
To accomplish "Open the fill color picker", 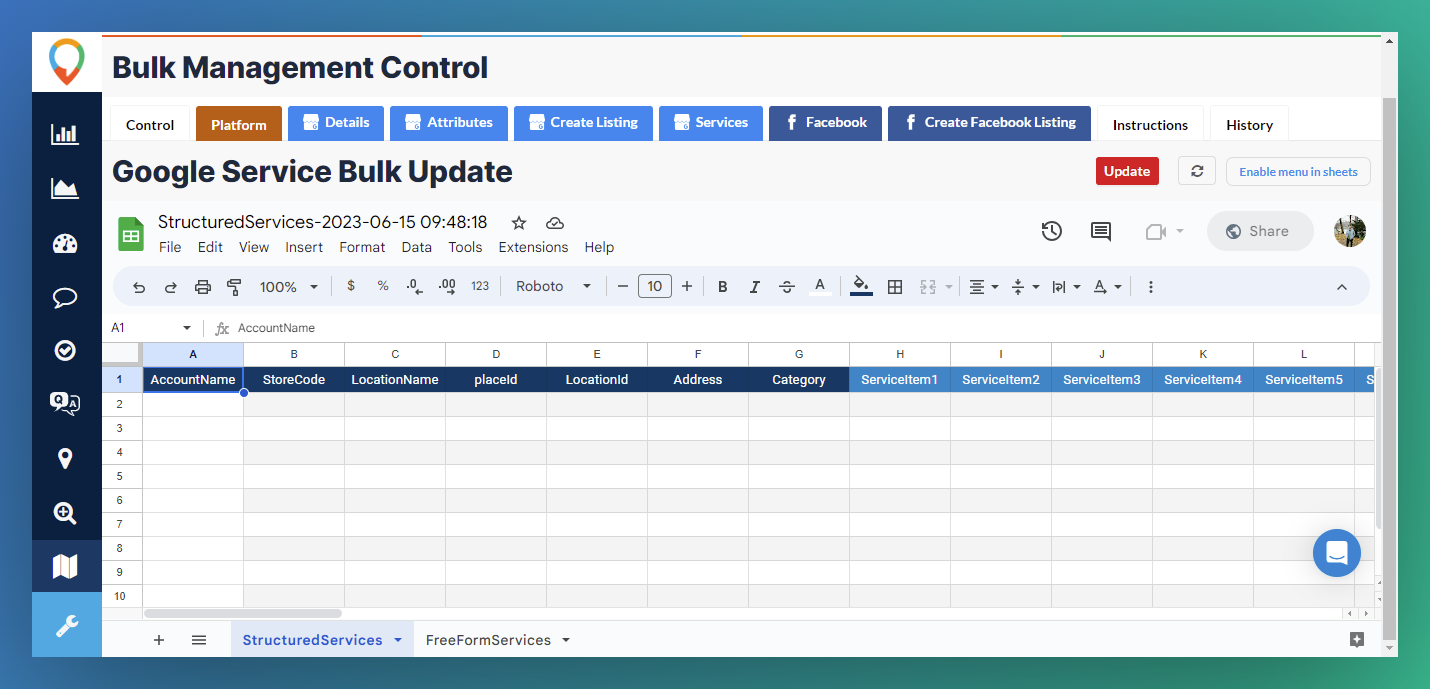I will click(x=861, y=287).
